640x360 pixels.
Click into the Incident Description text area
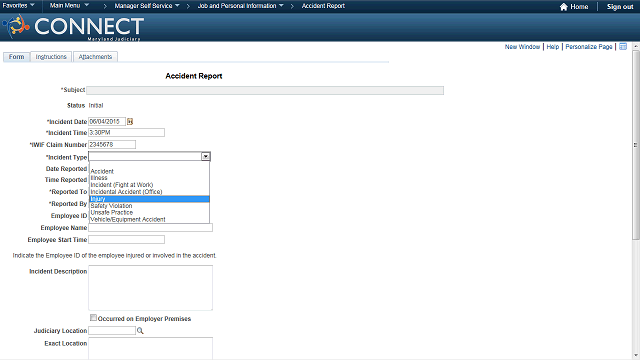pos(151,288)
